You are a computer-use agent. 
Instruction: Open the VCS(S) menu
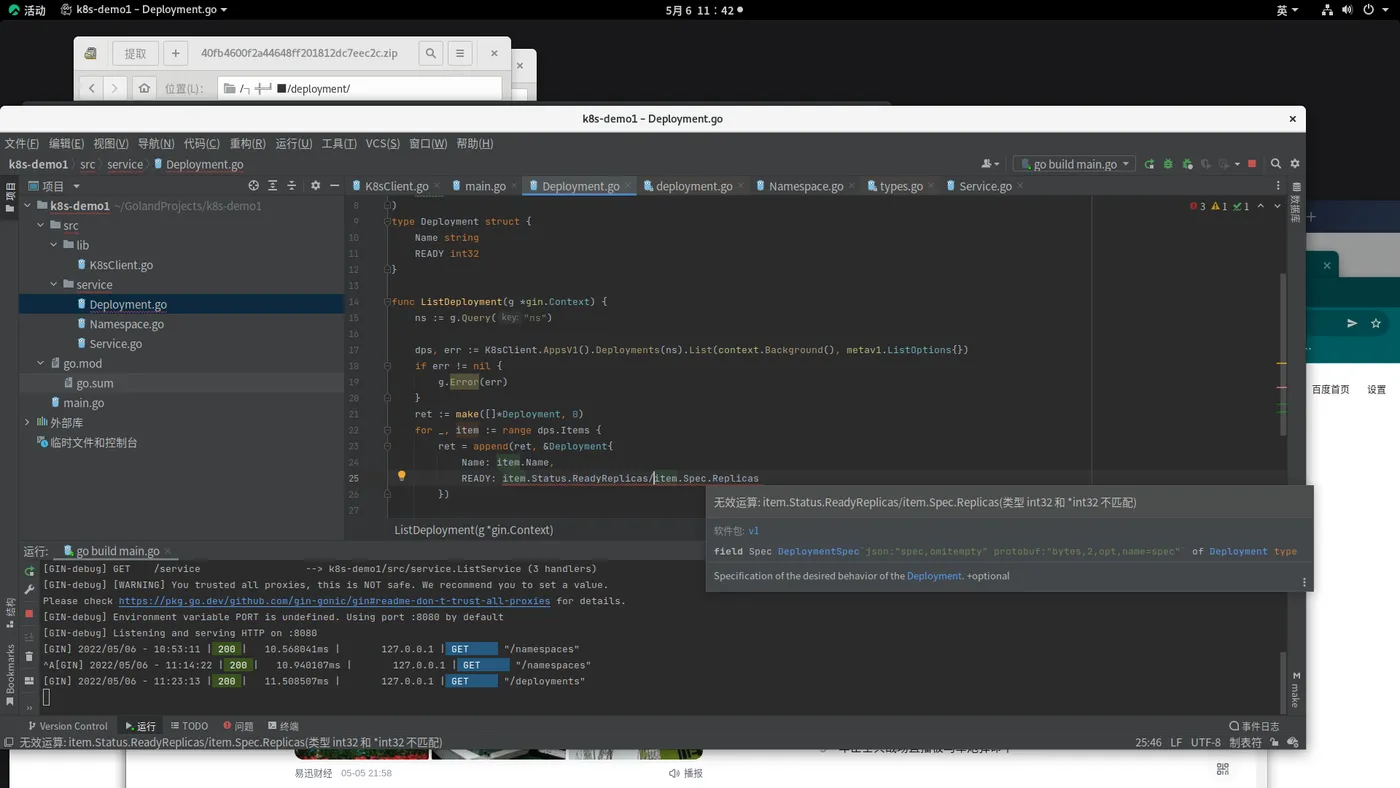pyautogui.click(x=383, y=144)
